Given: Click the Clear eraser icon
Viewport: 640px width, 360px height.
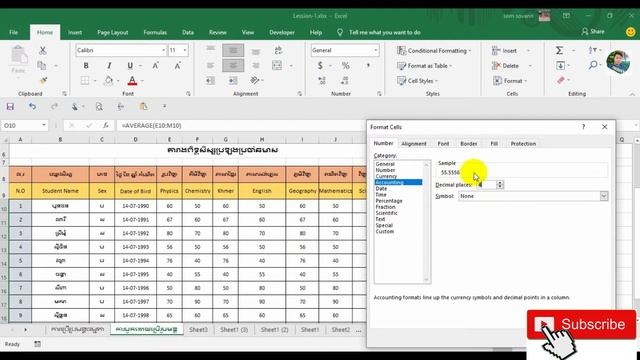Looking at the screenshot, I should pyautogui.click(x=561, y=80).
